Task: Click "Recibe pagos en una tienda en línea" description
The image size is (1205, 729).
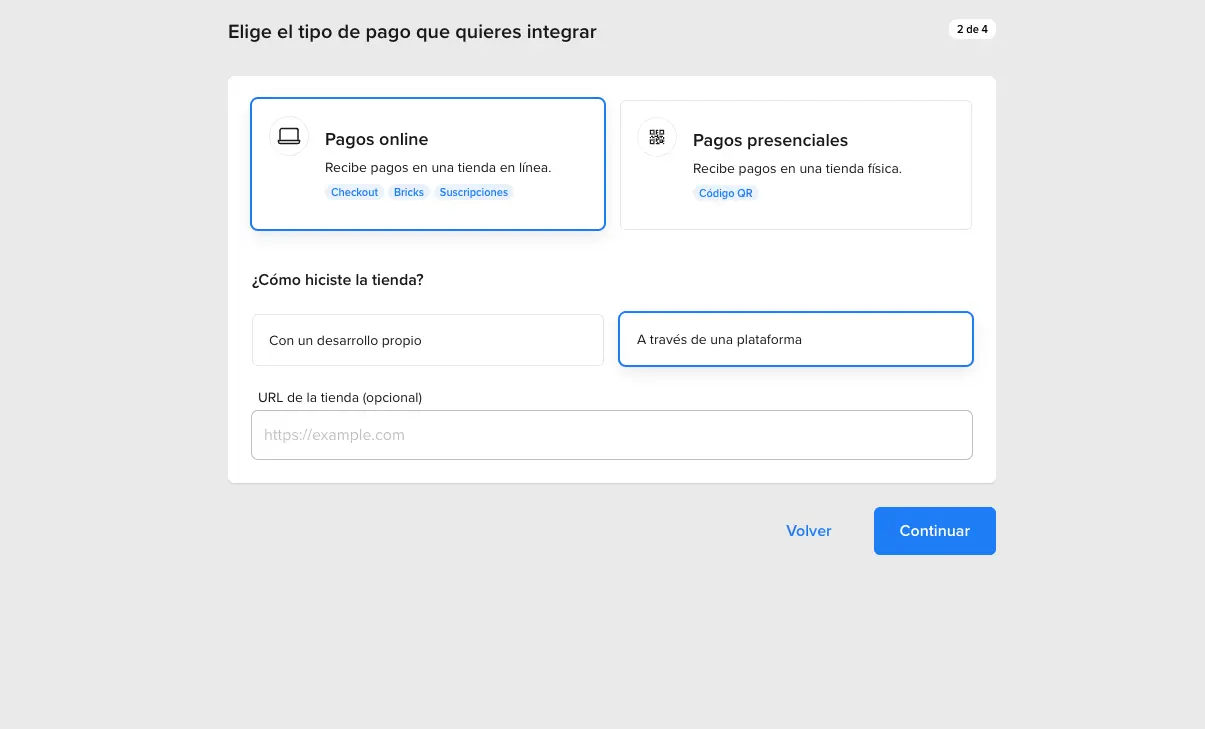Action: (x=438, y=167)
